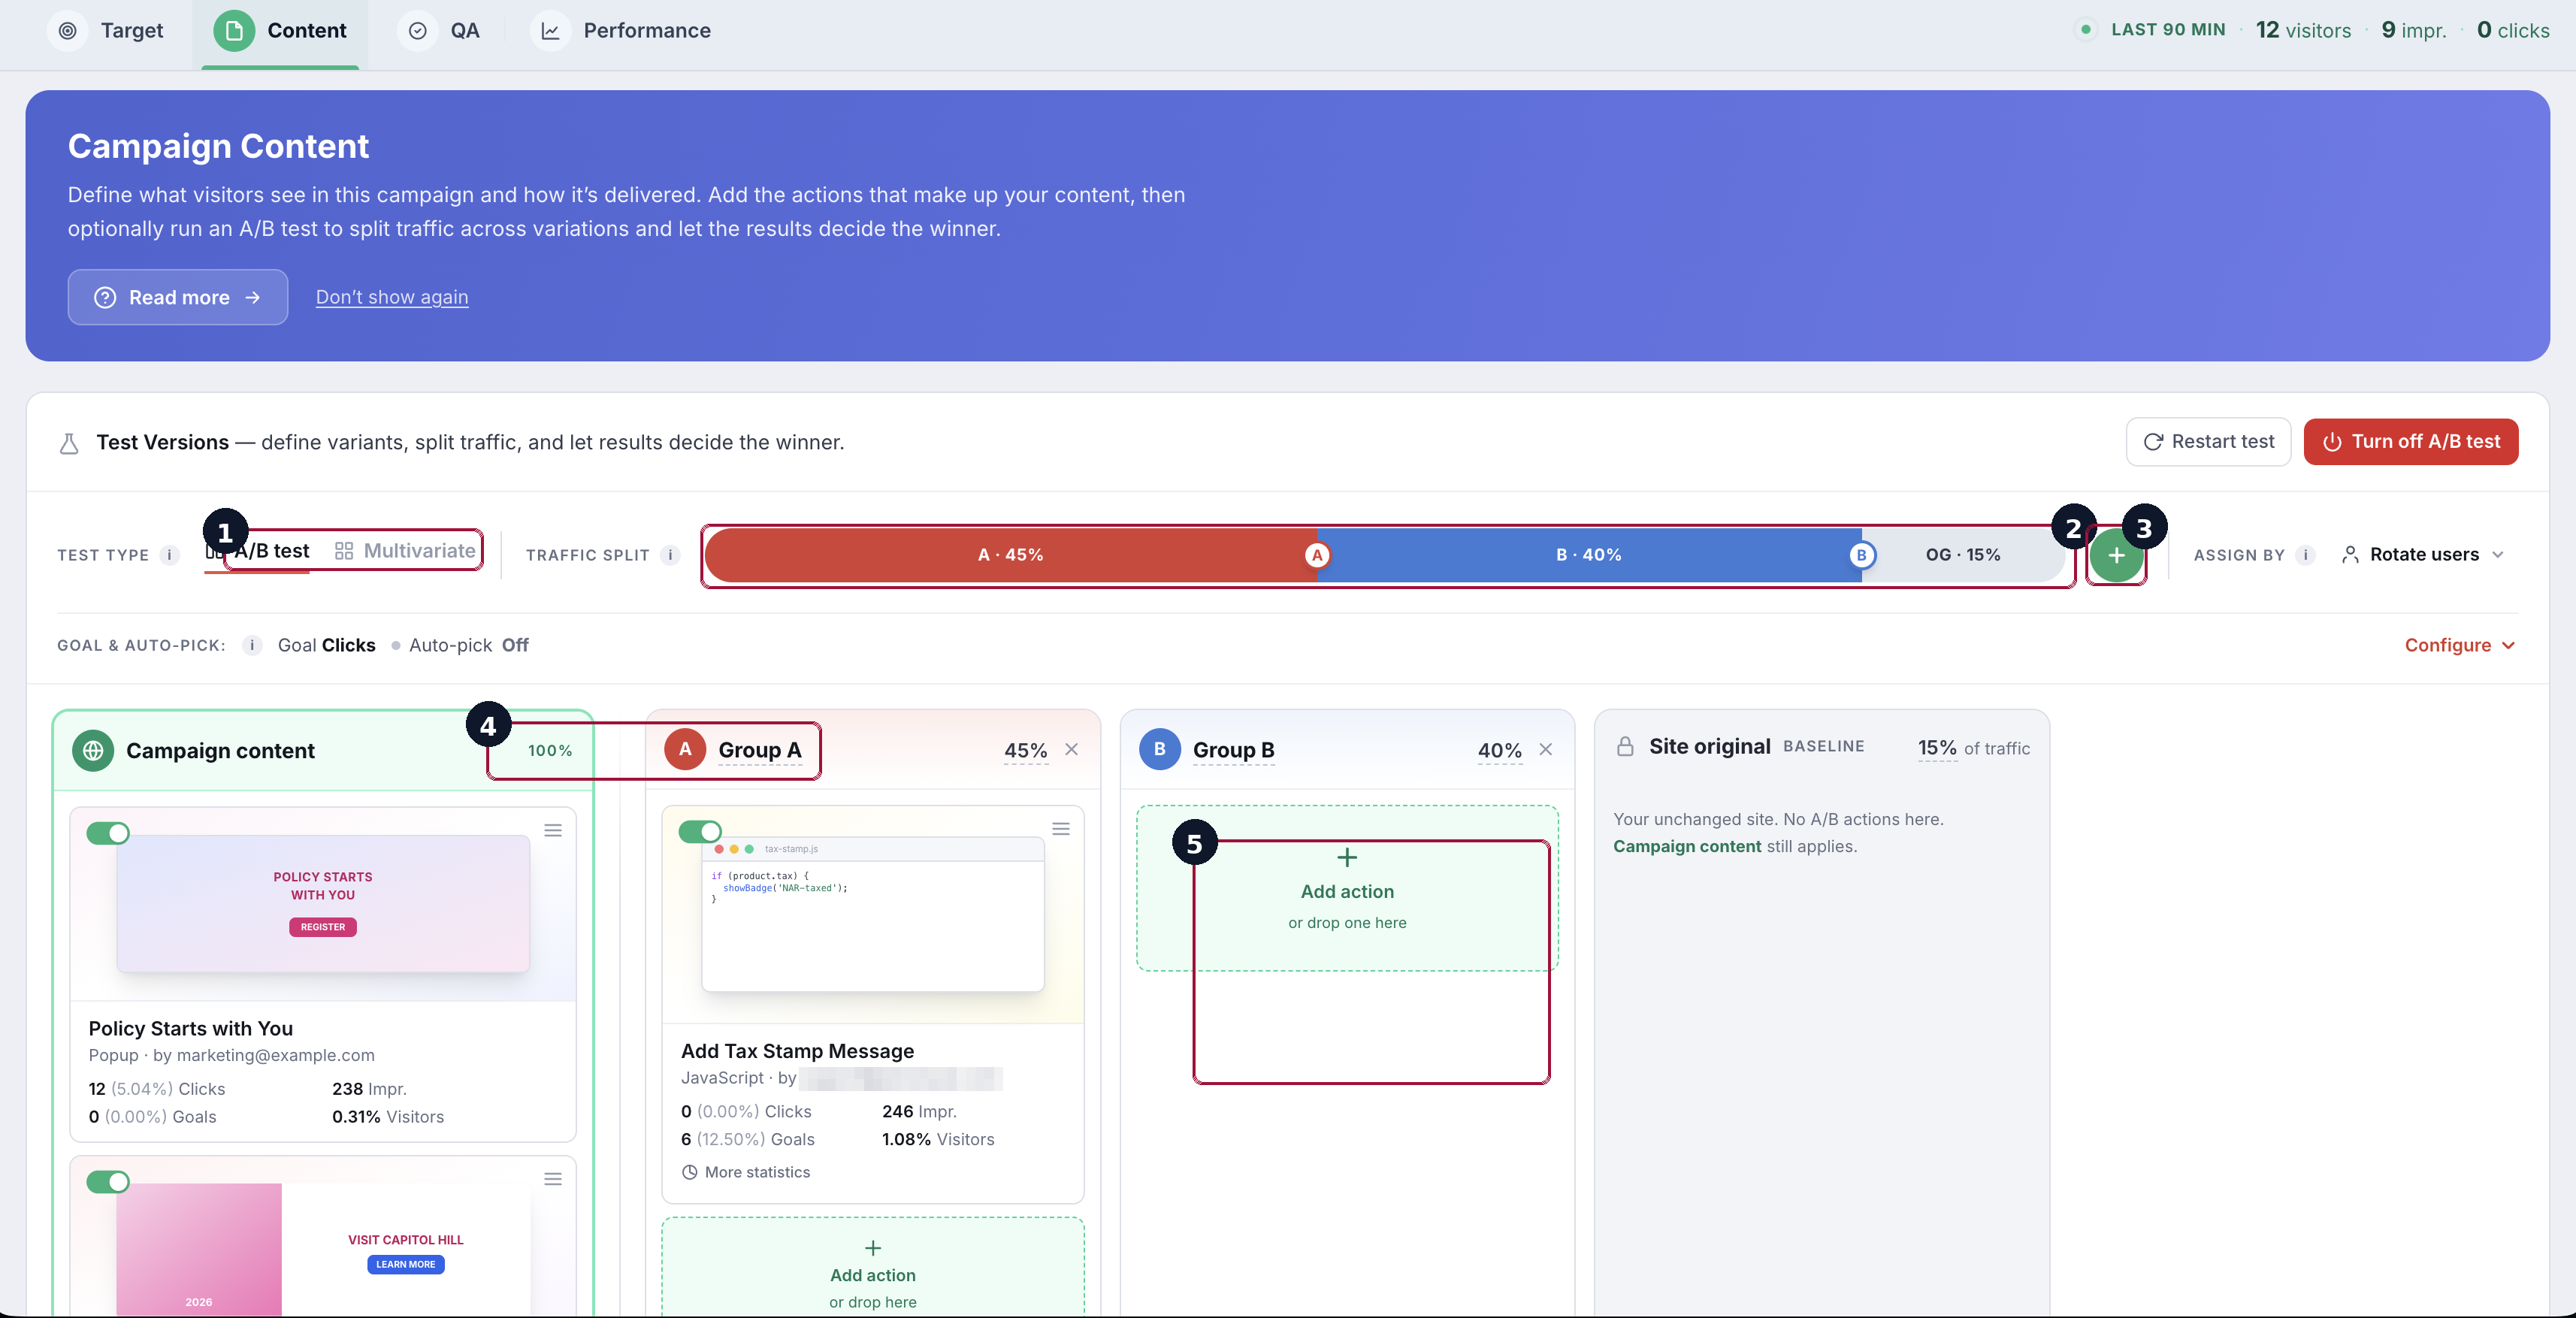Open the Rotate users dropdown
Viewport: 2576px width, 1318px height.
point(2422,555)
